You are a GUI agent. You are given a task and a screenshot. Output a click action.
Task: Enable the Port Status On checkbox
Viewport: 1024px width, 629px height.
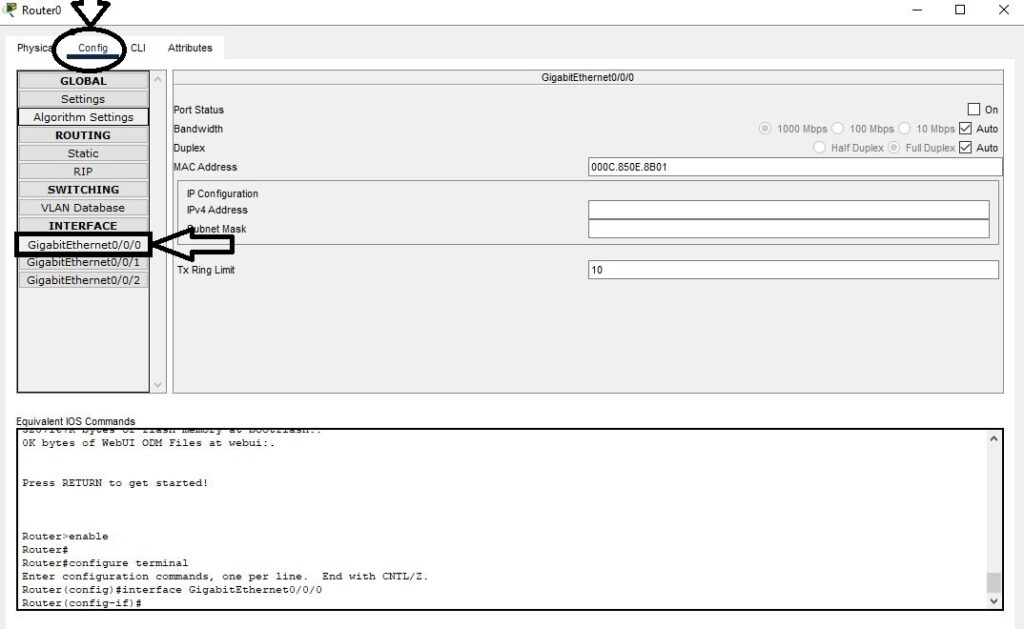975,109
